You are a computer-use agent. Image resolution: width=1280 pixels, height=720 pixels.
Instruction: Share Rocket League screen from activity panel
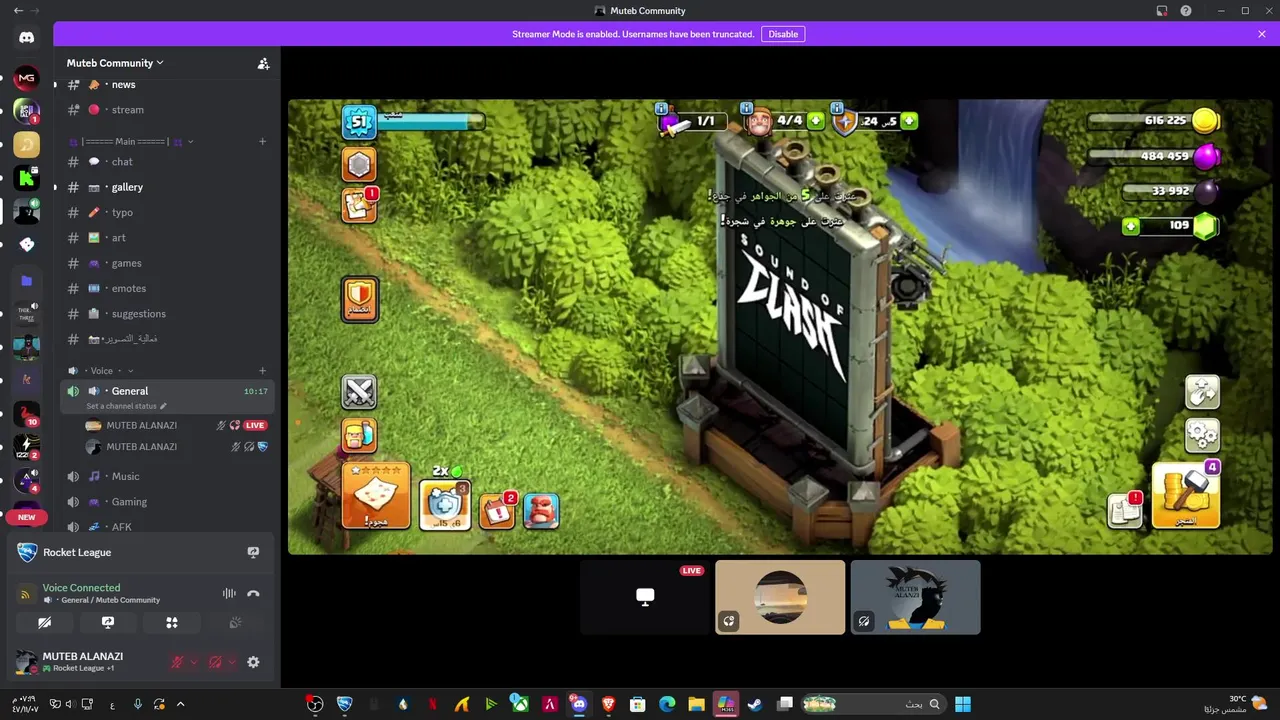[x=253, y=552]
